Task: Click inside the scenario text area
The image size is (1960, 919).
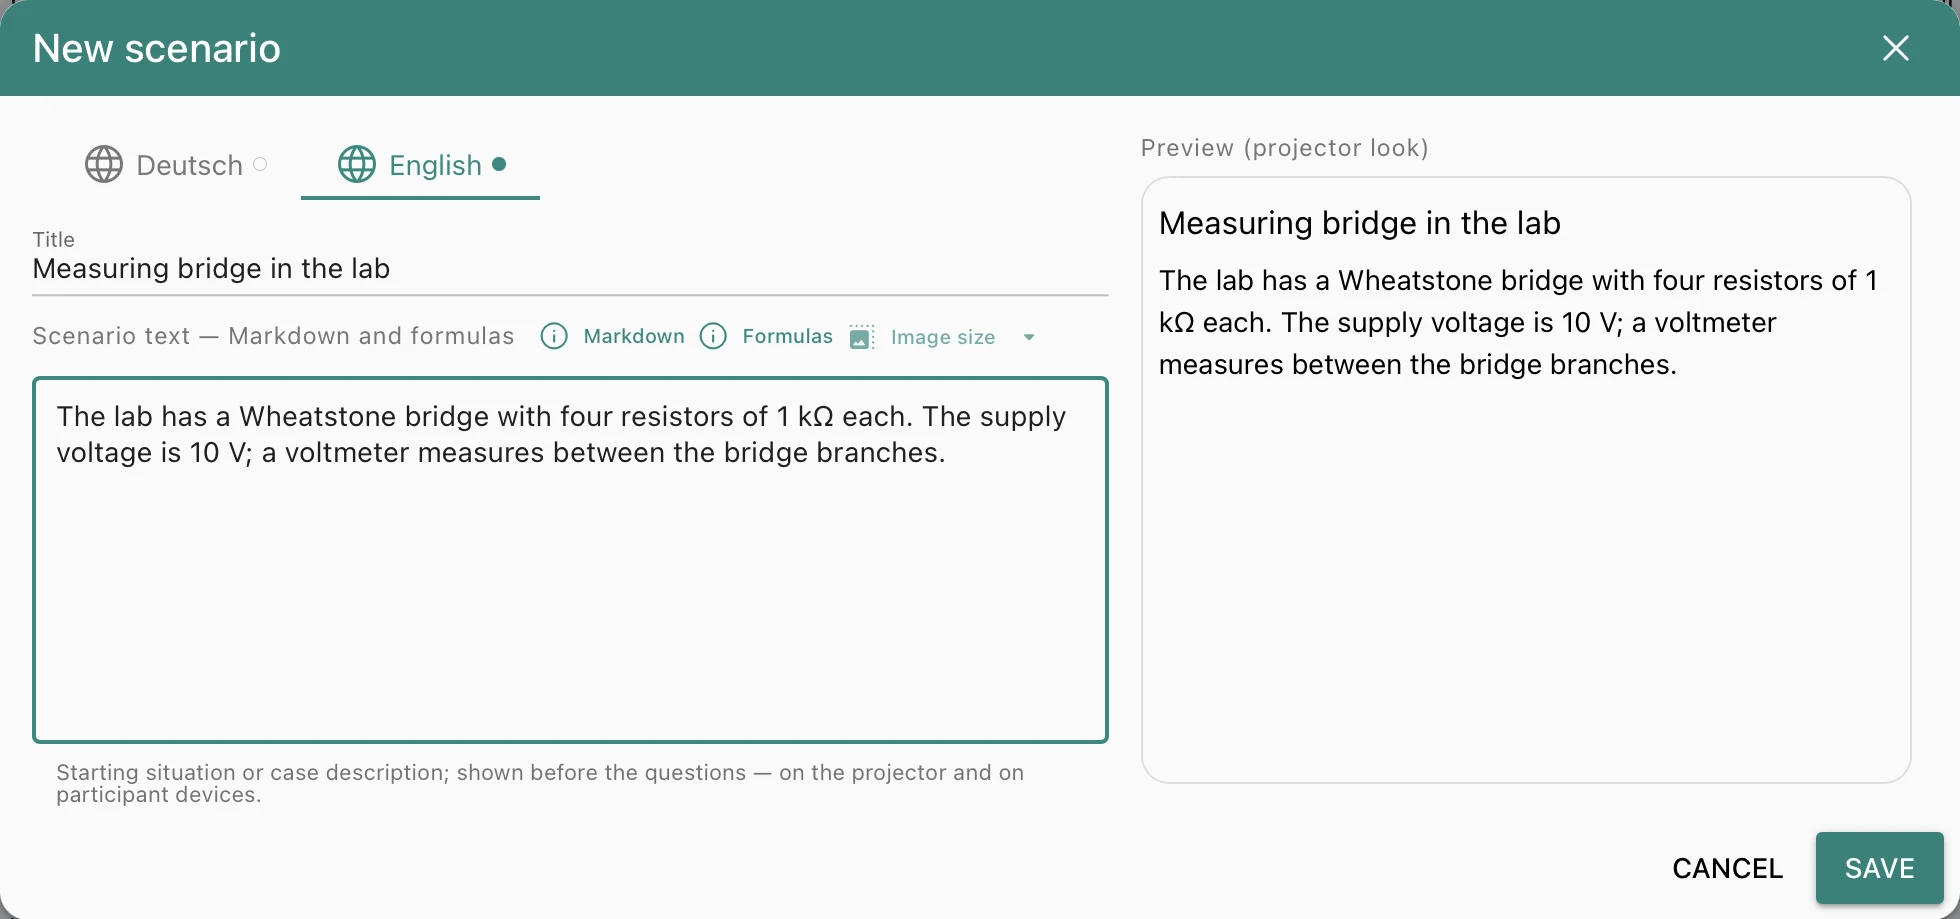Action: [x=570, y=560]
